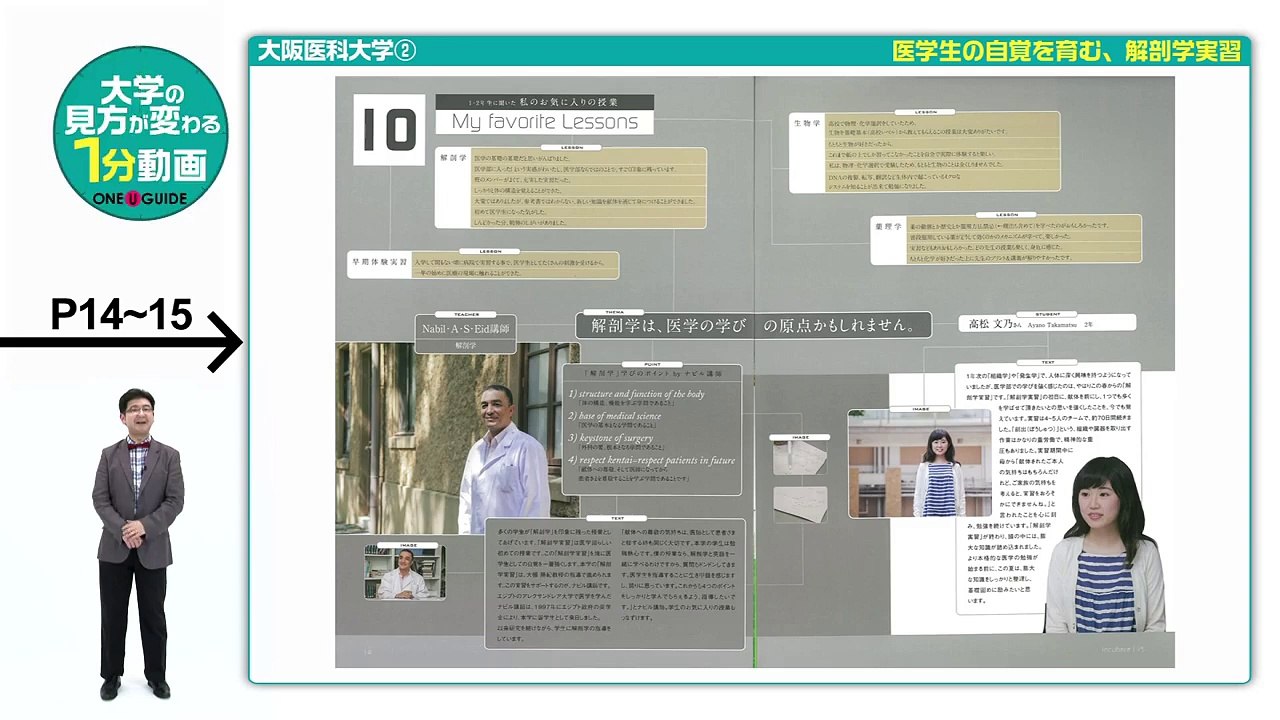This screenshot has height=720, width=1280.
Task: Click the Nabil・A・S・Eid講師 teacher name box
Action: 465,327
